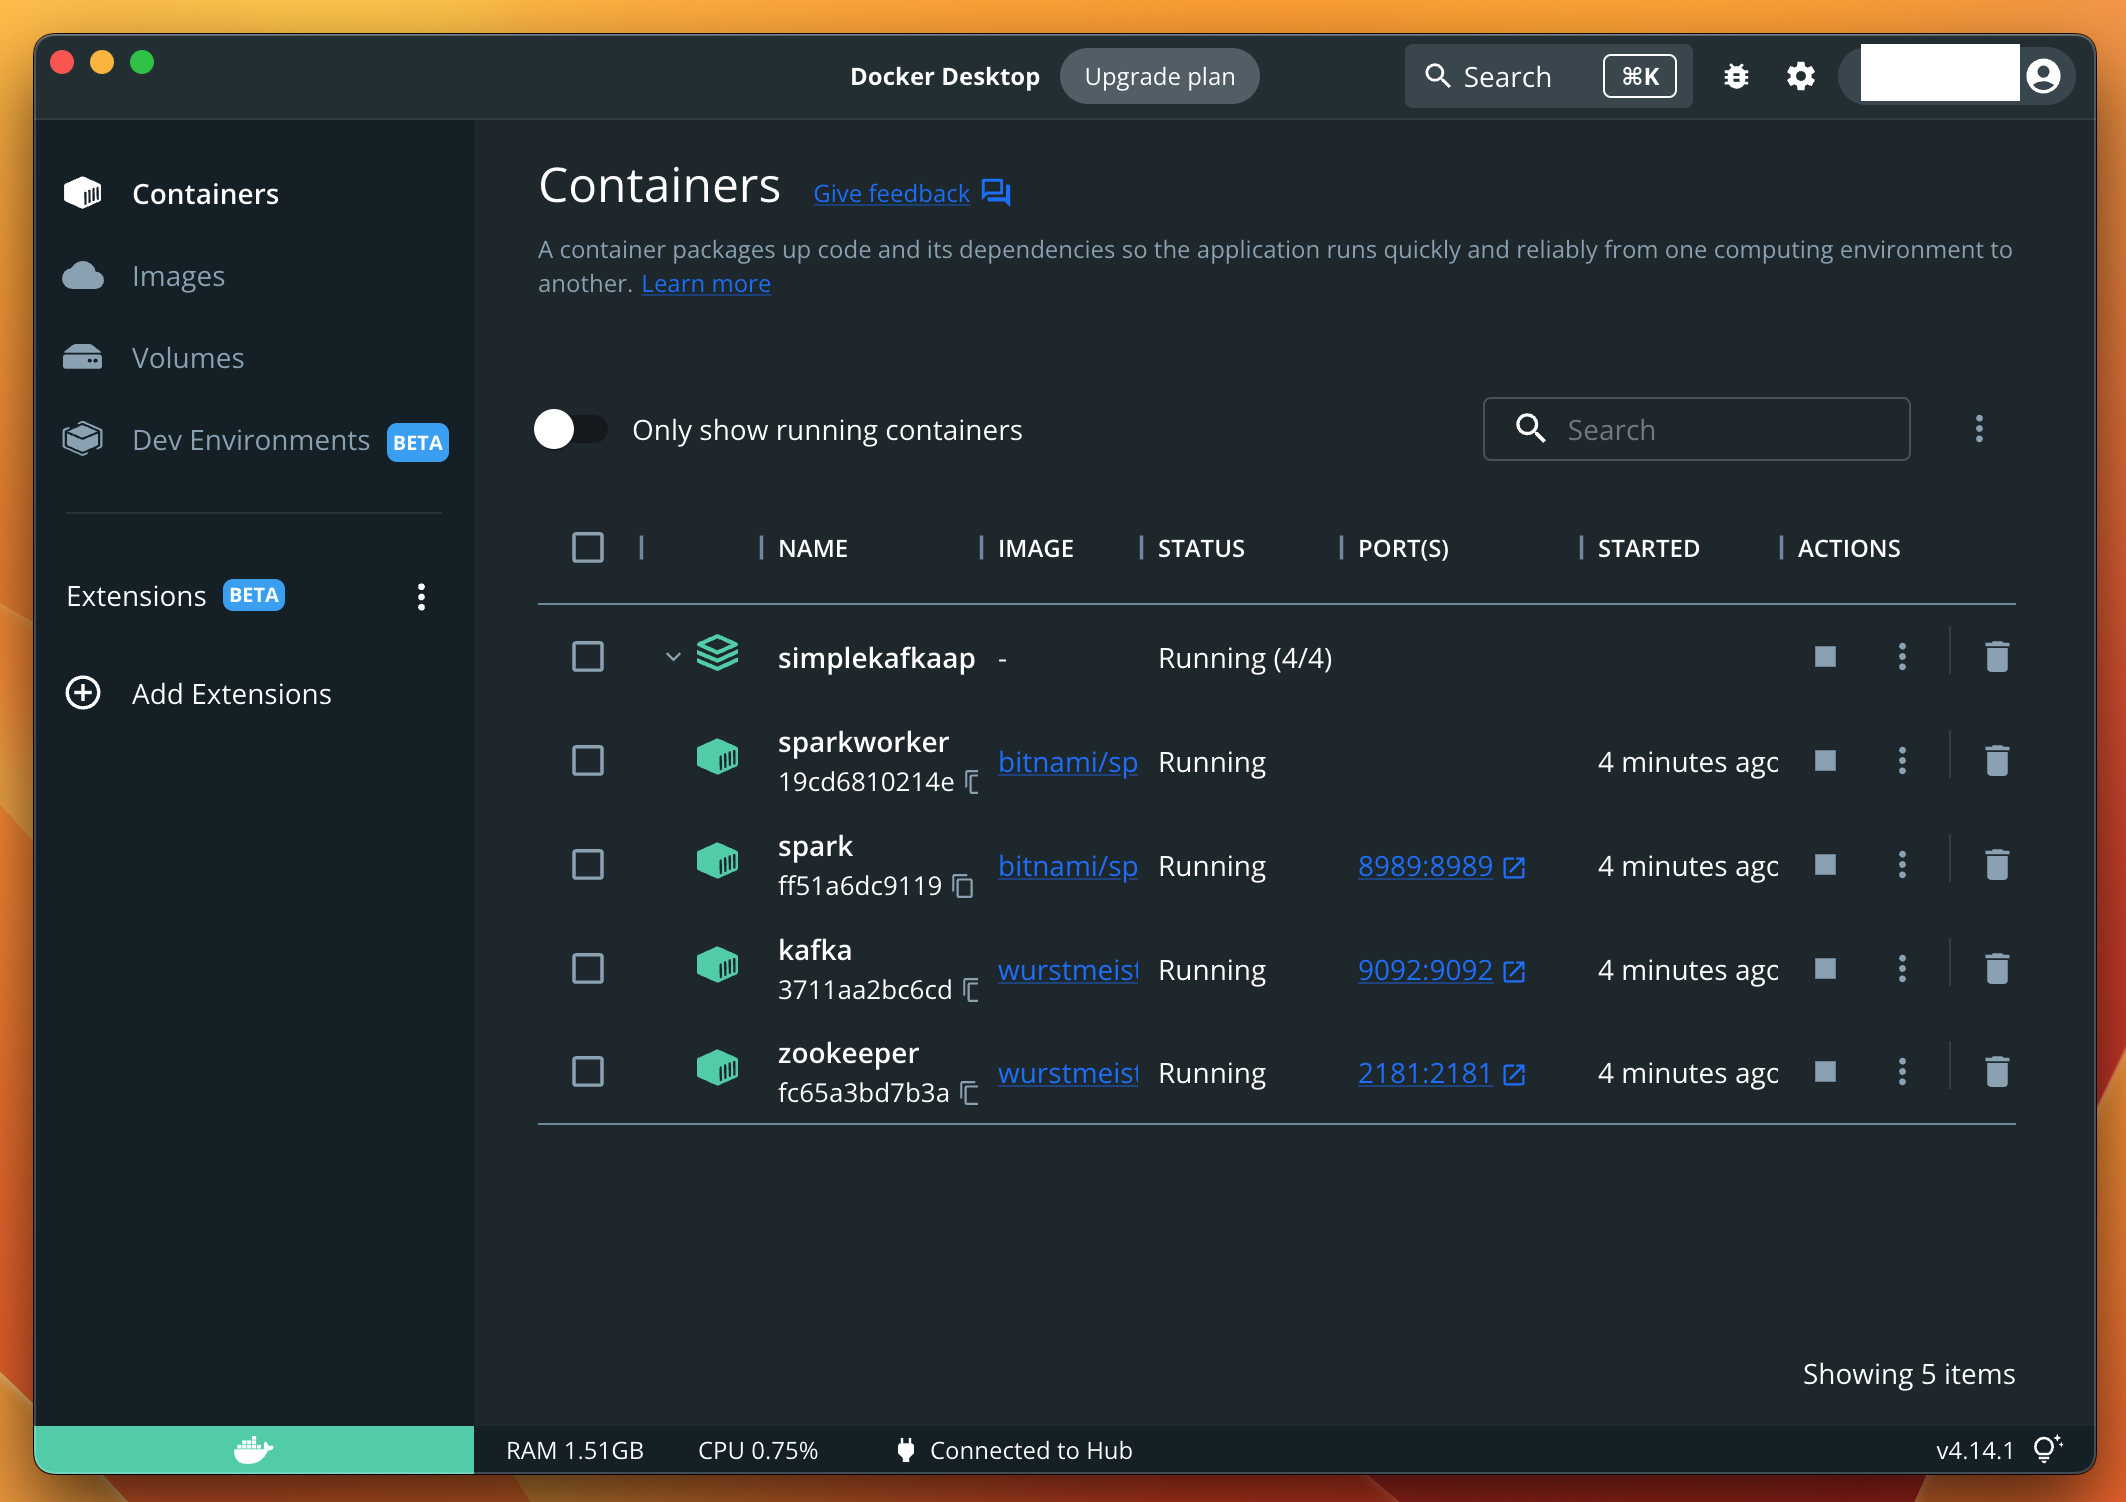Delete the spark container
Screen dimensions: 2126x1502
pyautogui.click(x=1996, y=864)
